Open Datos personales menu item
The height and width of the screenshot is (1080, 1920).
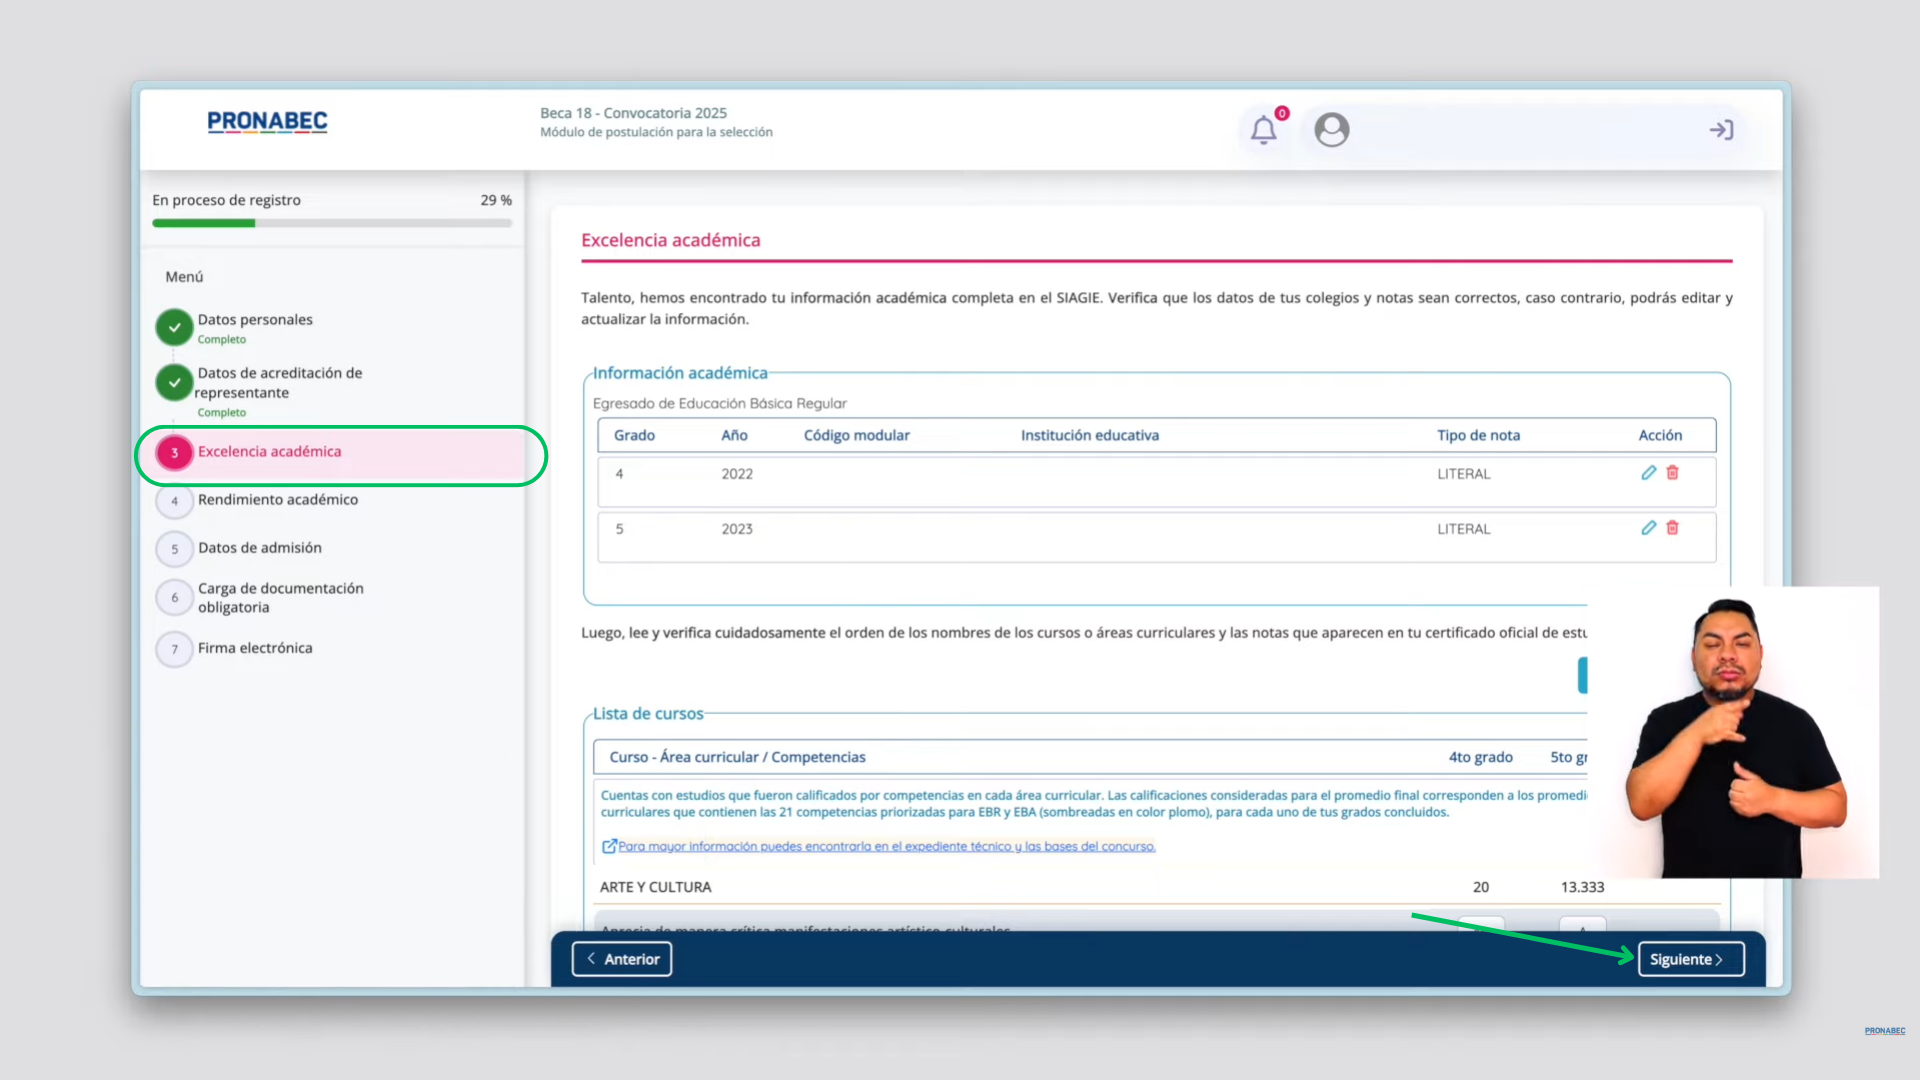pos(255,320)
